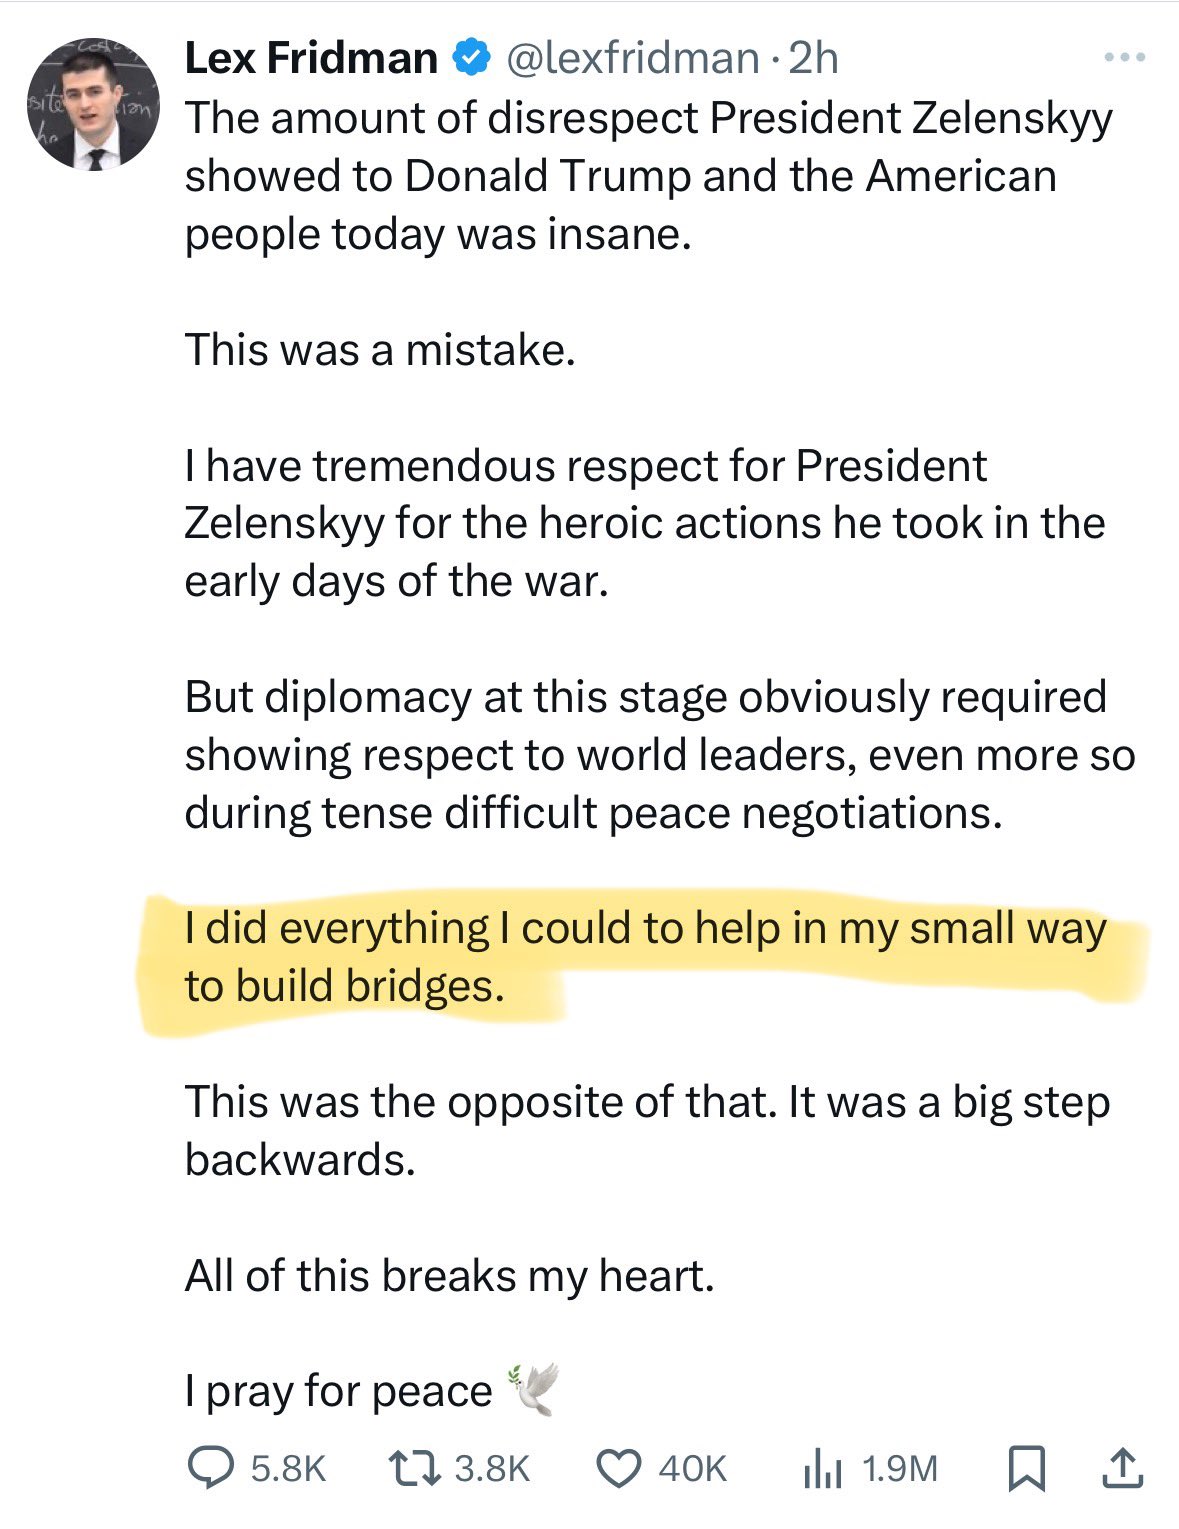Viewport: 1179px width, 1529px height.
Task: Click the 'This was a mistake.' line
Action: [x=380, y=350]
